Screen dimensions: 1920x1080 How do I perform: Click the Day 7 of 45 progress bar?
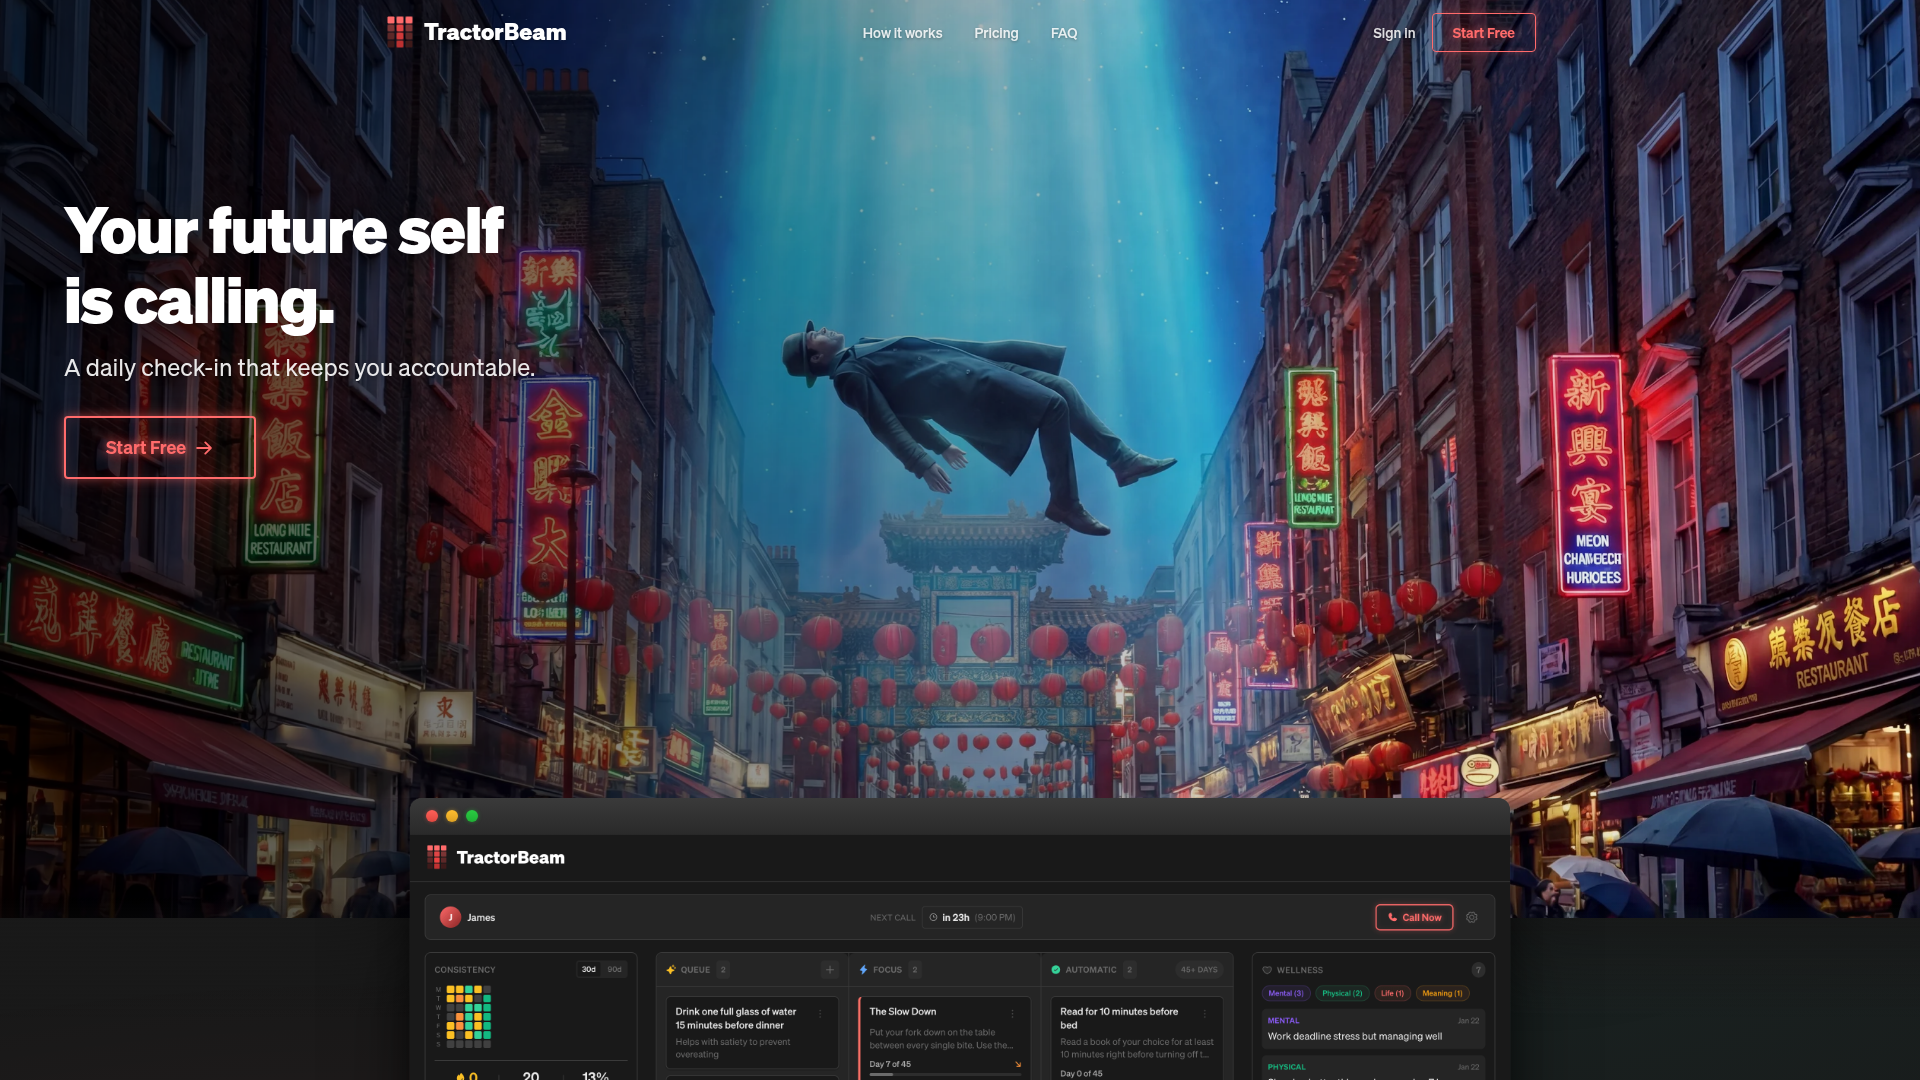(944, 1075)
